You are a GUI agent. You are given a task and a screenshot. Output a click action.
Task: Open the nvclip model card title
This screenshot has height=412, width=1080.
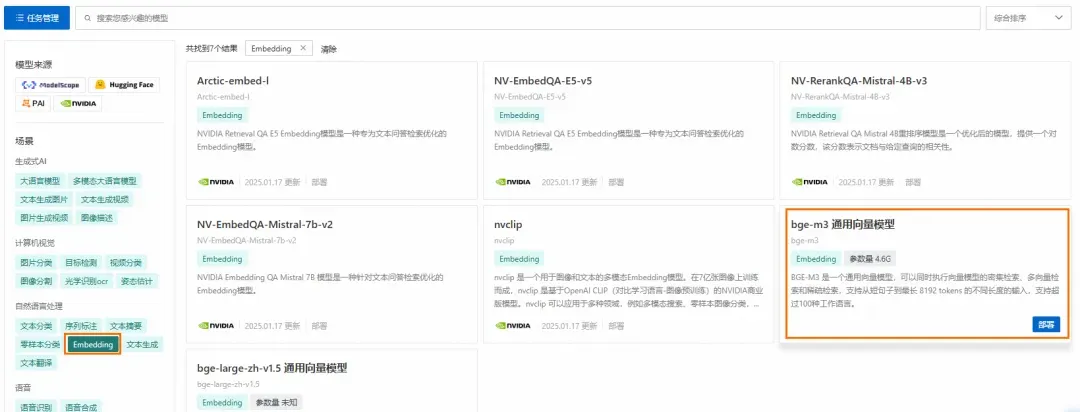click(508, 225)
